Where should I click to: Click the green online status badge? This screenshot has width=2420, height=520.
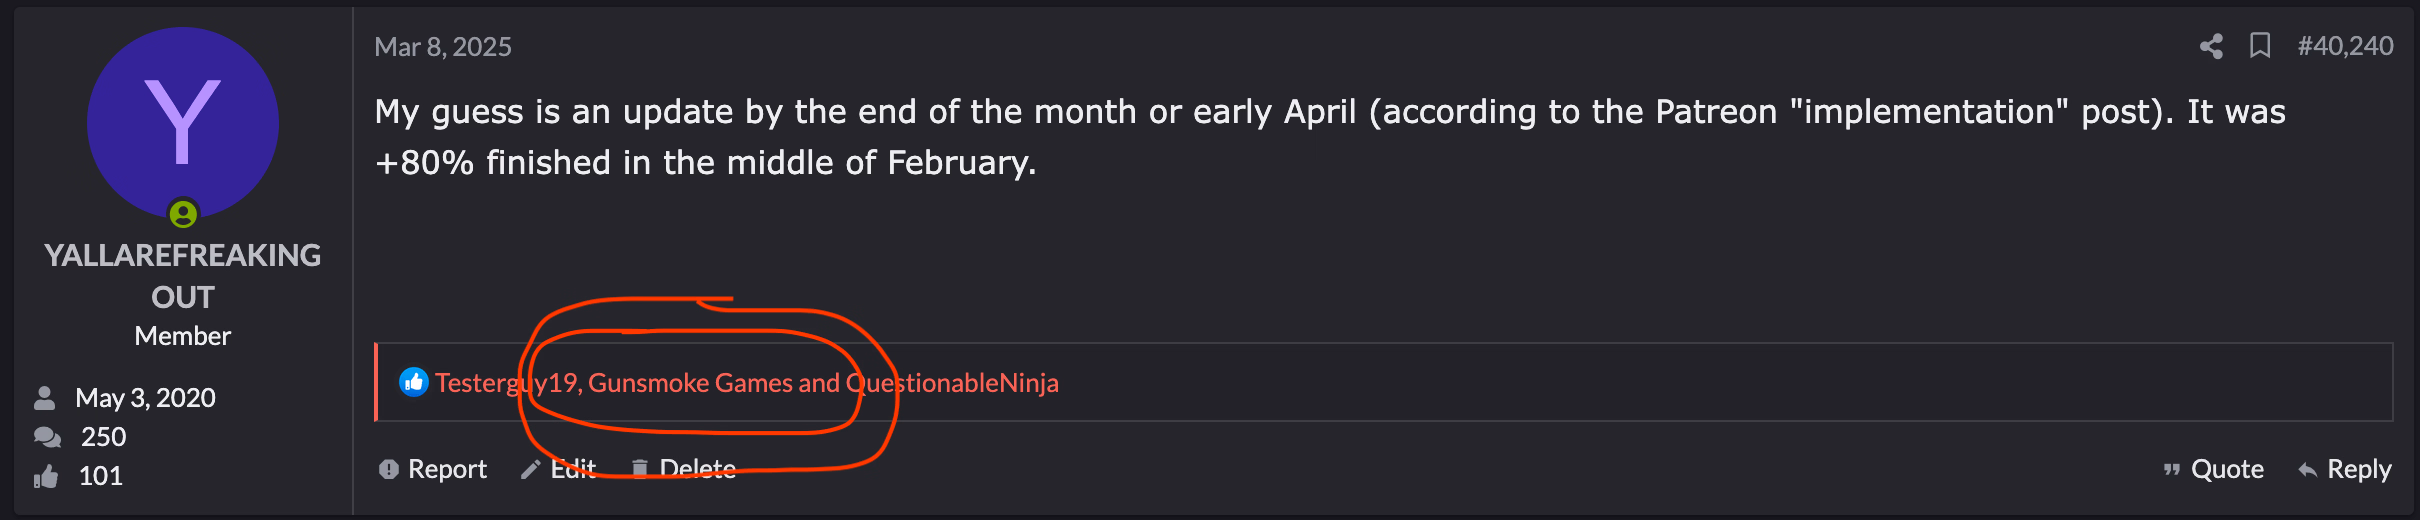183,213
